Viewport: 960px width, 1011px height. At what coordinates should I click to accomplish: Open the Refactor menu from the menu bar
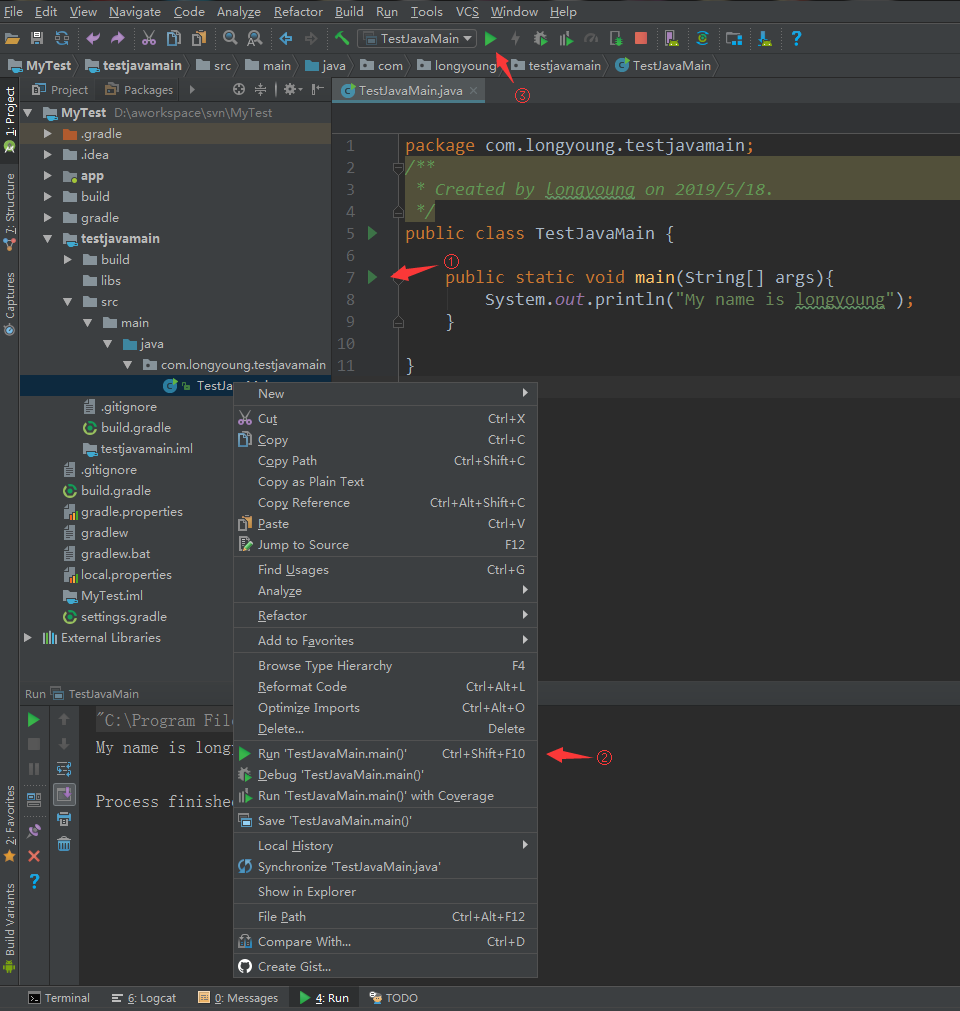click(297, 12)
